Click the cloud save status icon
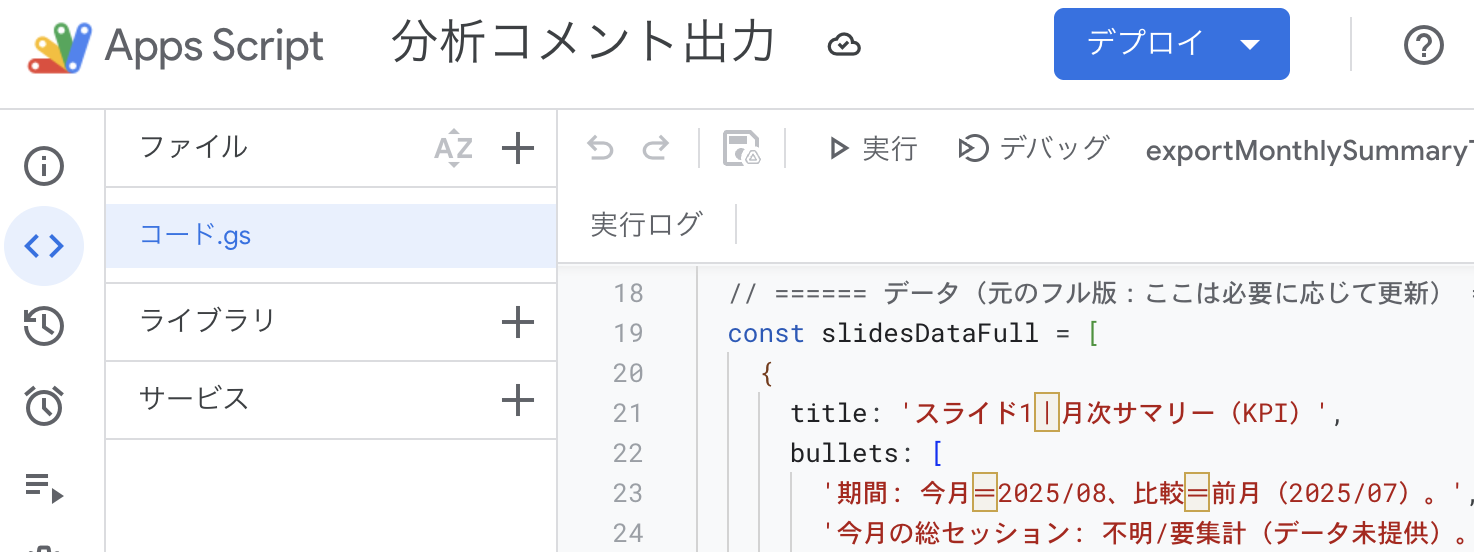 tap(844, 45)
